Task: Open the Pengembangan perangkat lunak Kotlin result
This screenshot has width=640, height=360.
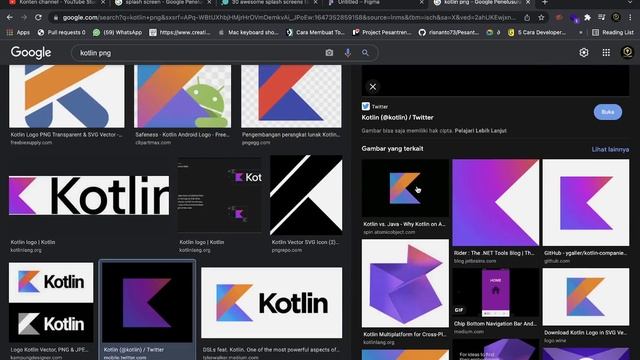Action: (x=291, y=96)
